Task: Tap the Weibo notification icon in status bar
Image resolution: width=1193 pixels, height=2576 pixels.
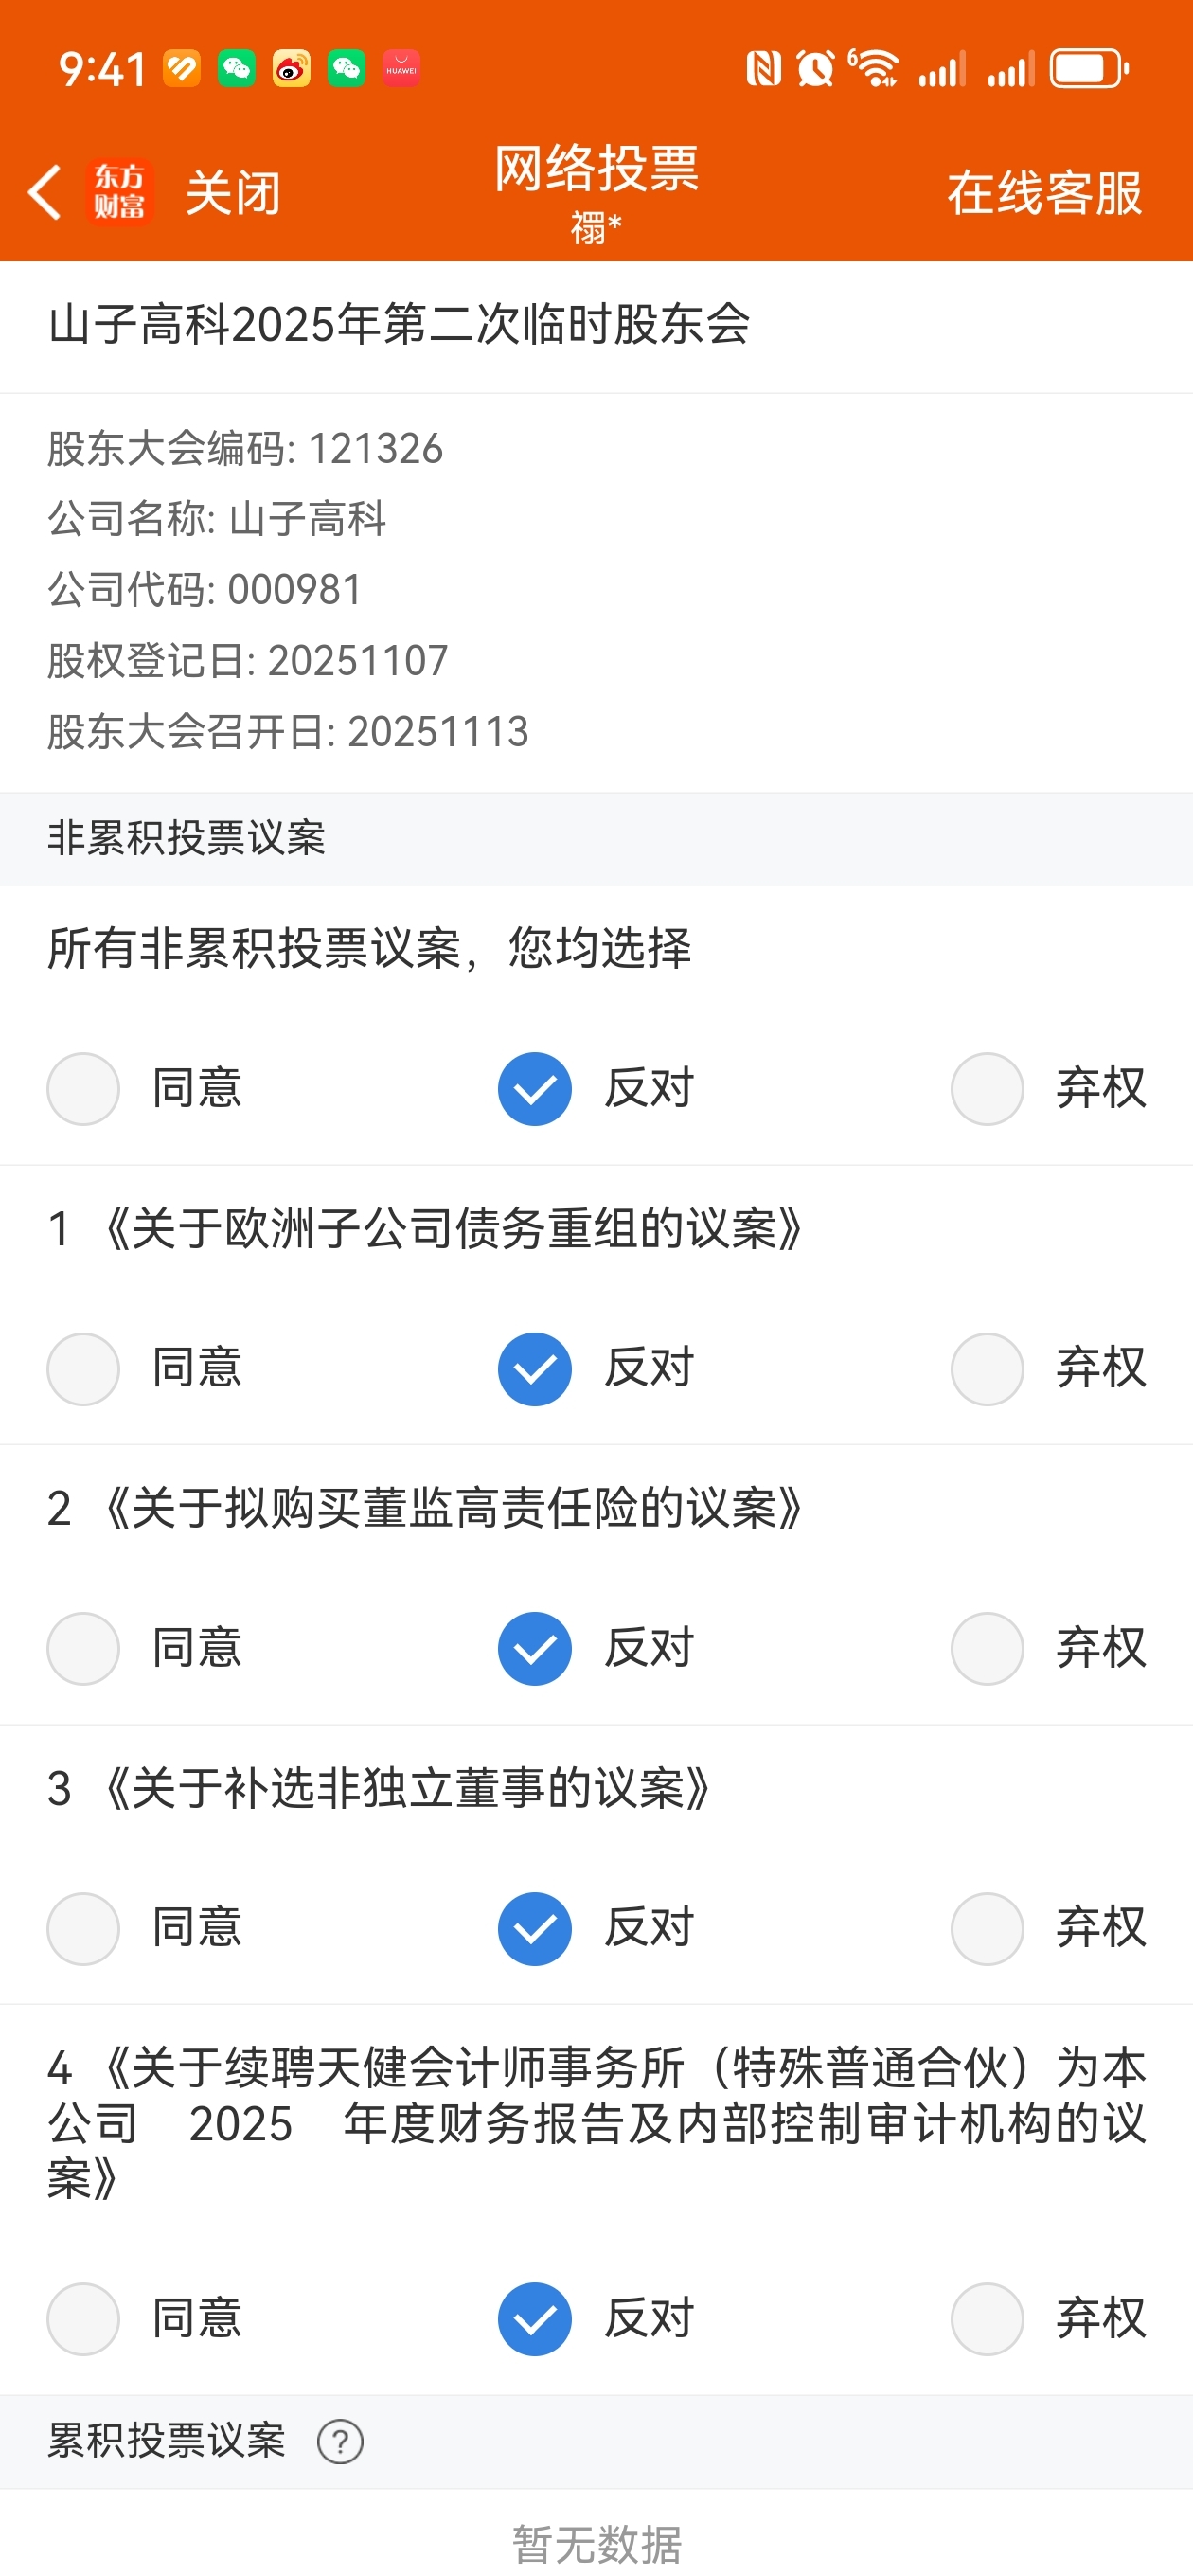Action: coord(291,69)
